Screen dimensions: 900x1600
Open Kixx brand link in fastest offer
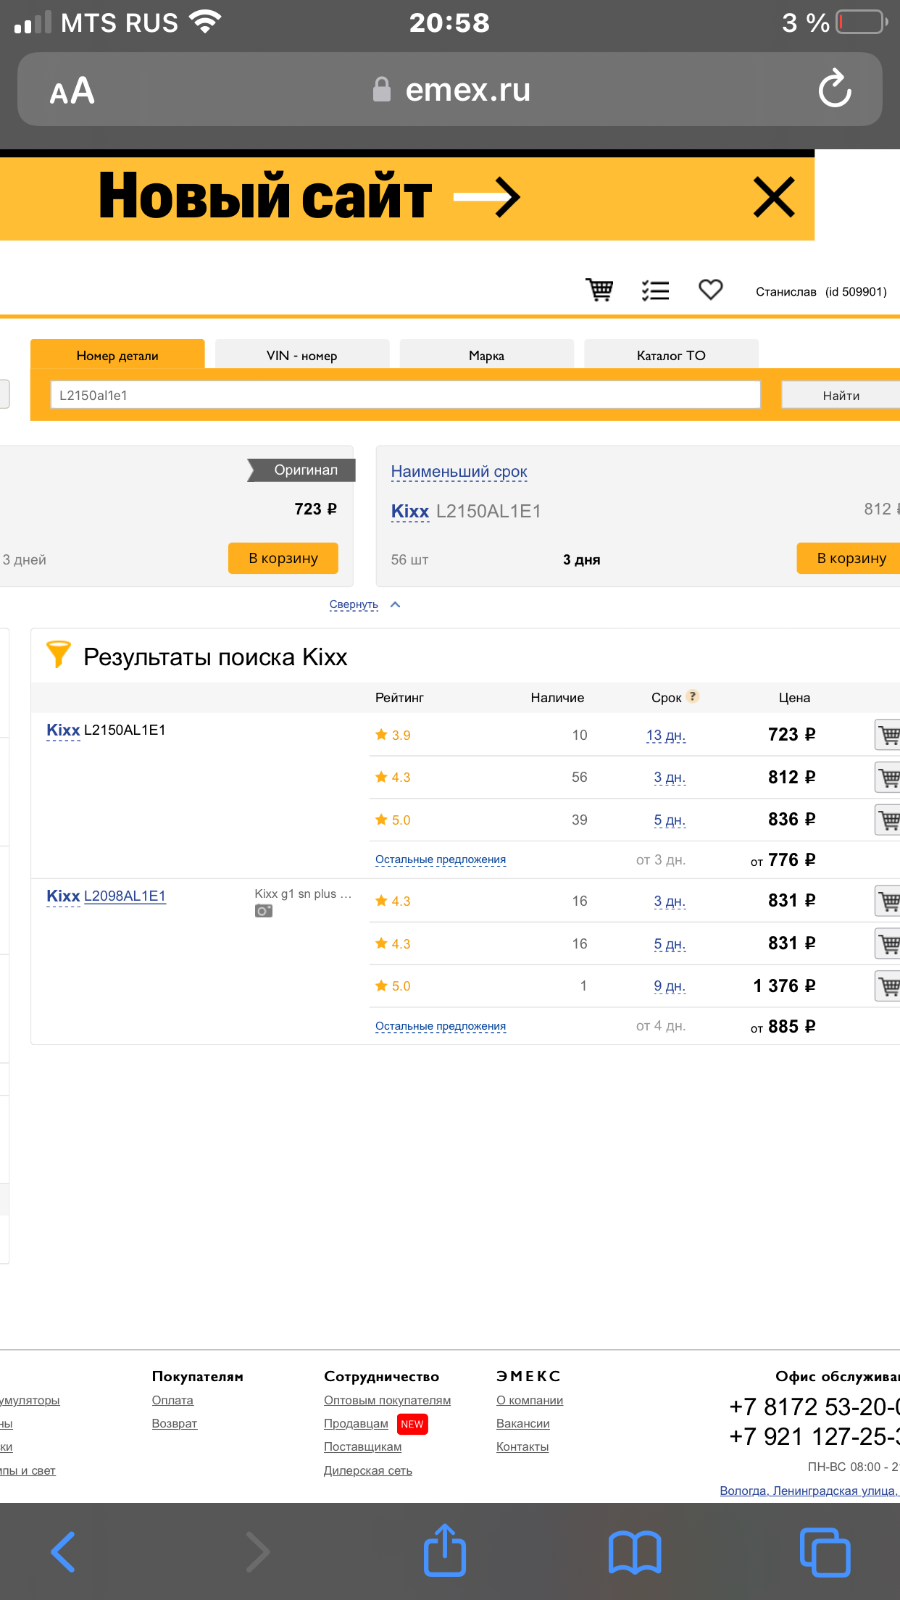click(410, 511)
